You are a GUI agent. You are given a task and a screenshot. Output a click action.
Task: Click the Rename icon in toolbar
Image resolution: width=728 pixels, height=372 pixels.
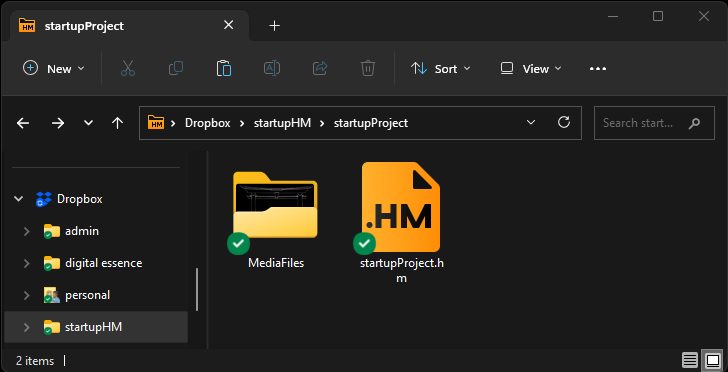272,69
